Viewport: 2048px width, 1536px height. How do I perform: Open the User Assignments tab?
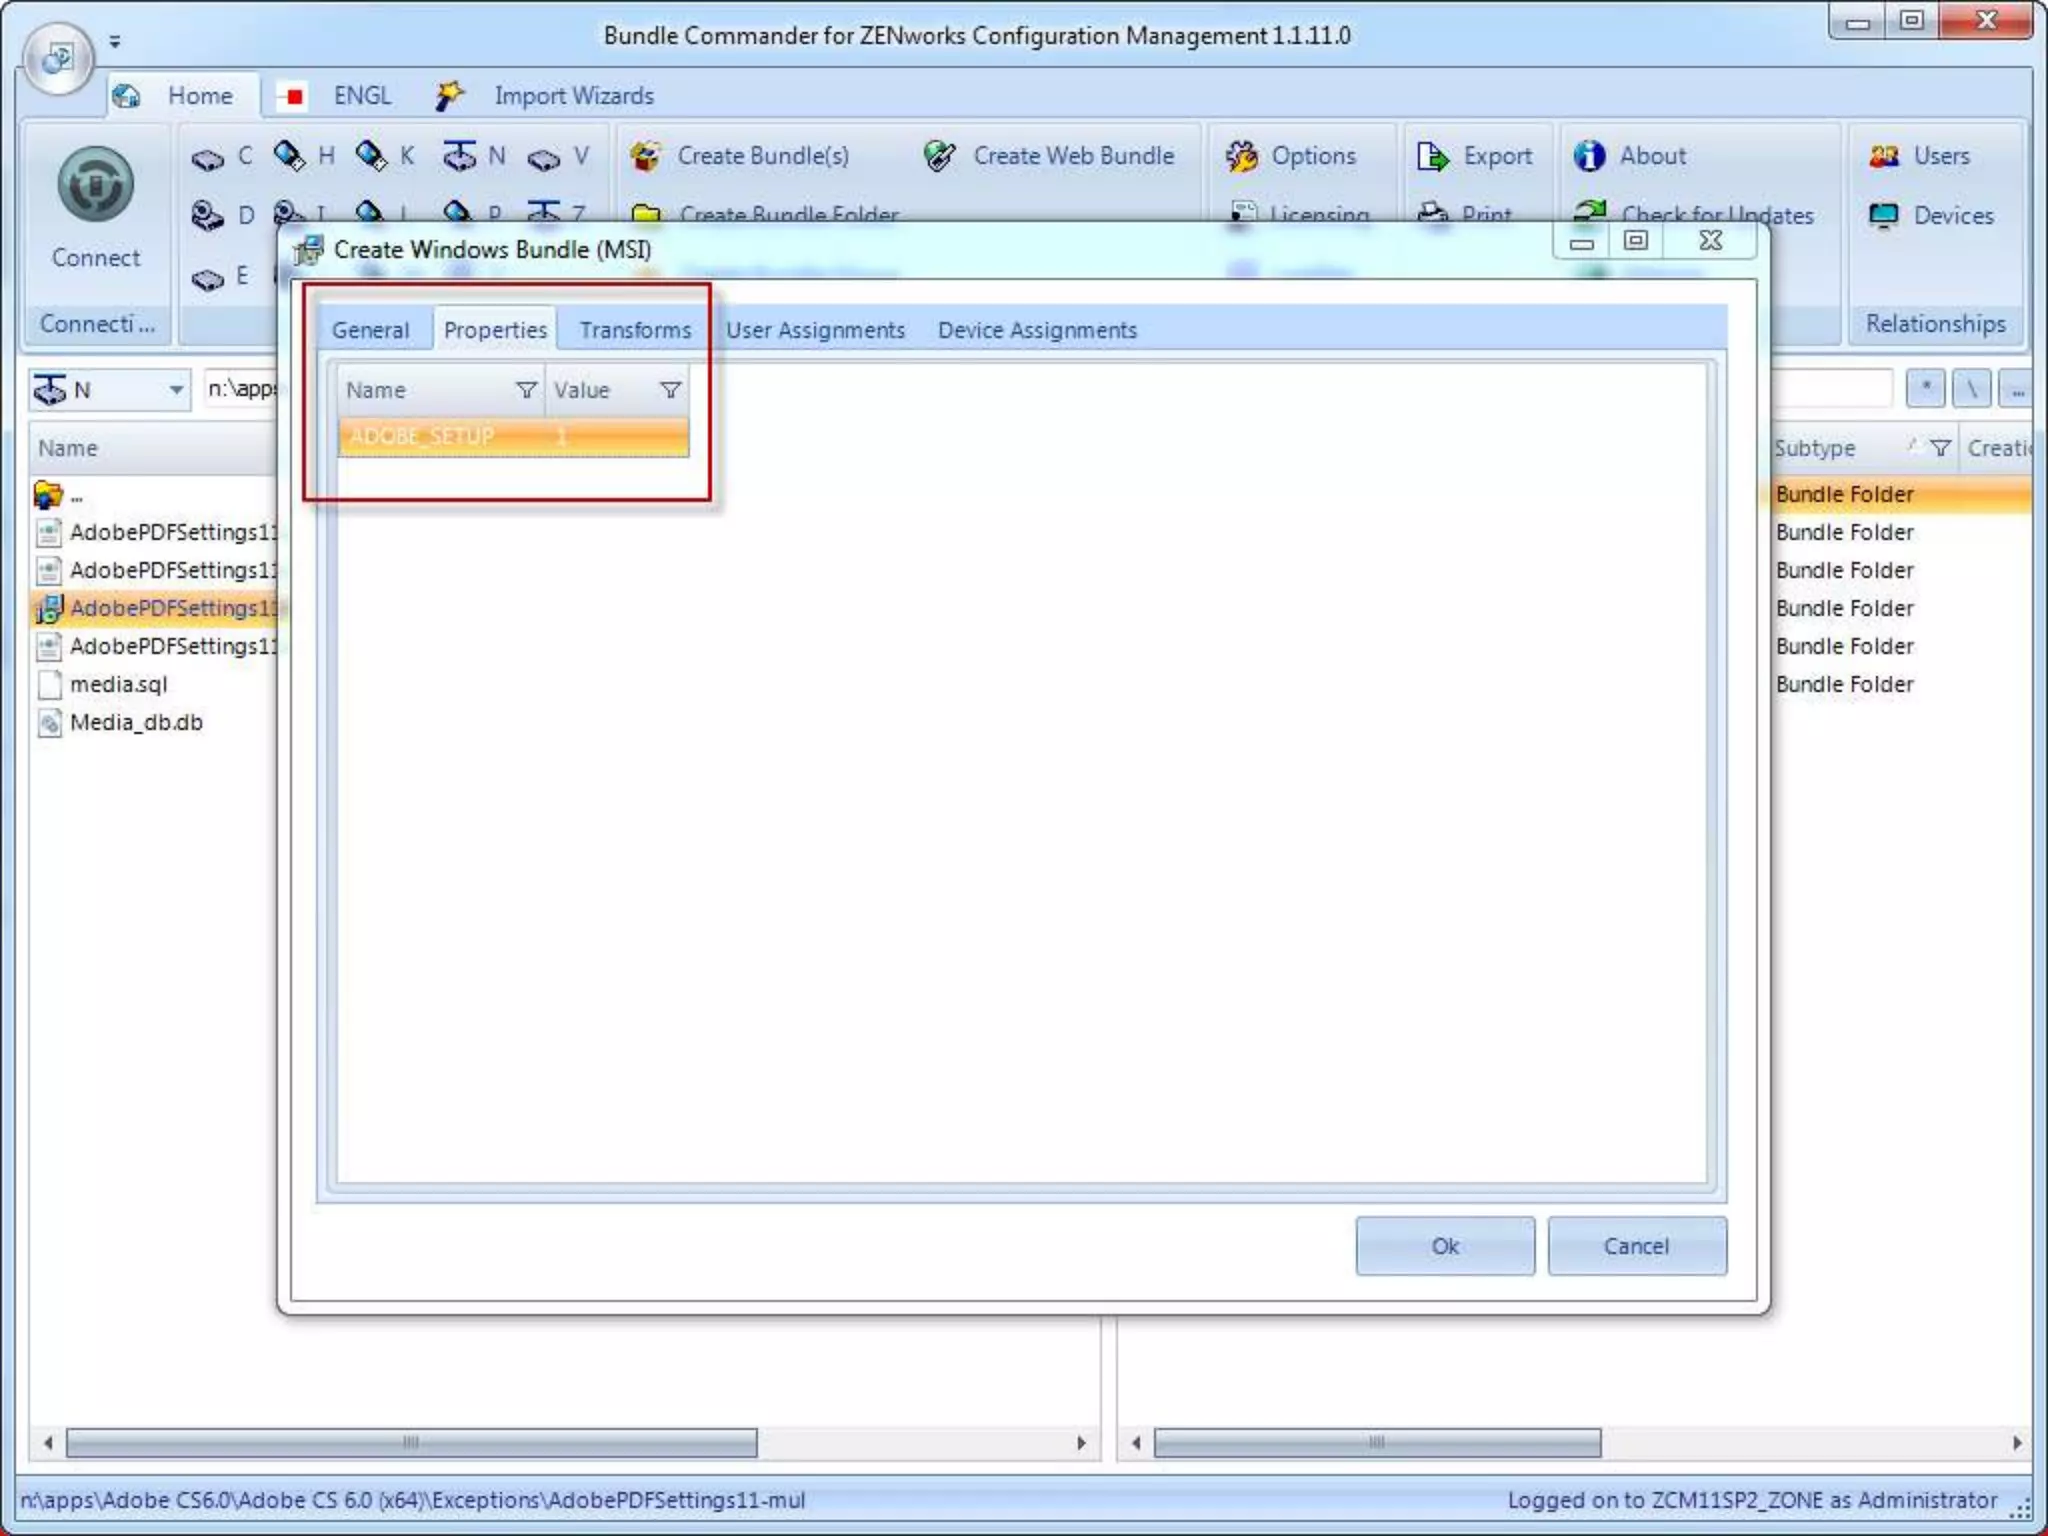pyautogui.click(x=815, y=330)
